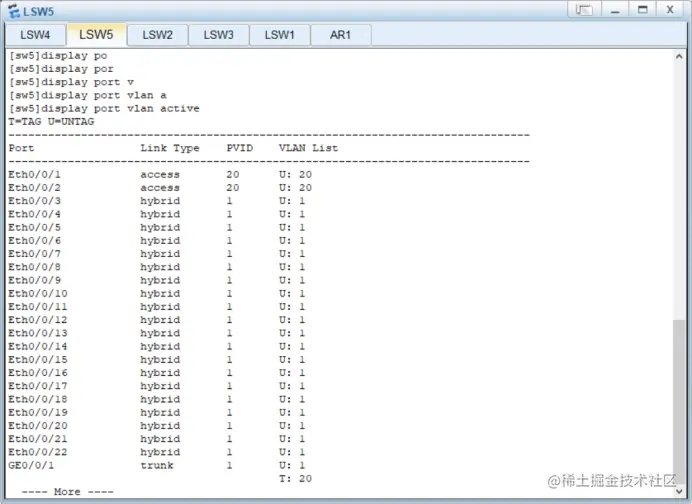692x504 pixels.
Task: Click the 'T: 20' tagged VLAN entry
Action: pyautogui.click(x=296, y=479)
